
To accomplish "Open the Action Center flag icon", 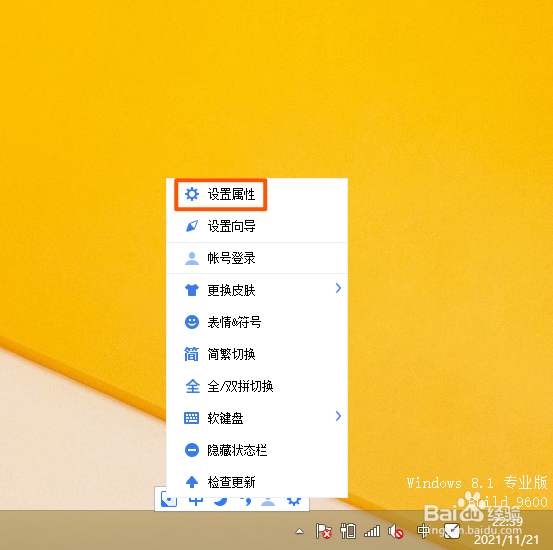I will click(x=323, y=531).
